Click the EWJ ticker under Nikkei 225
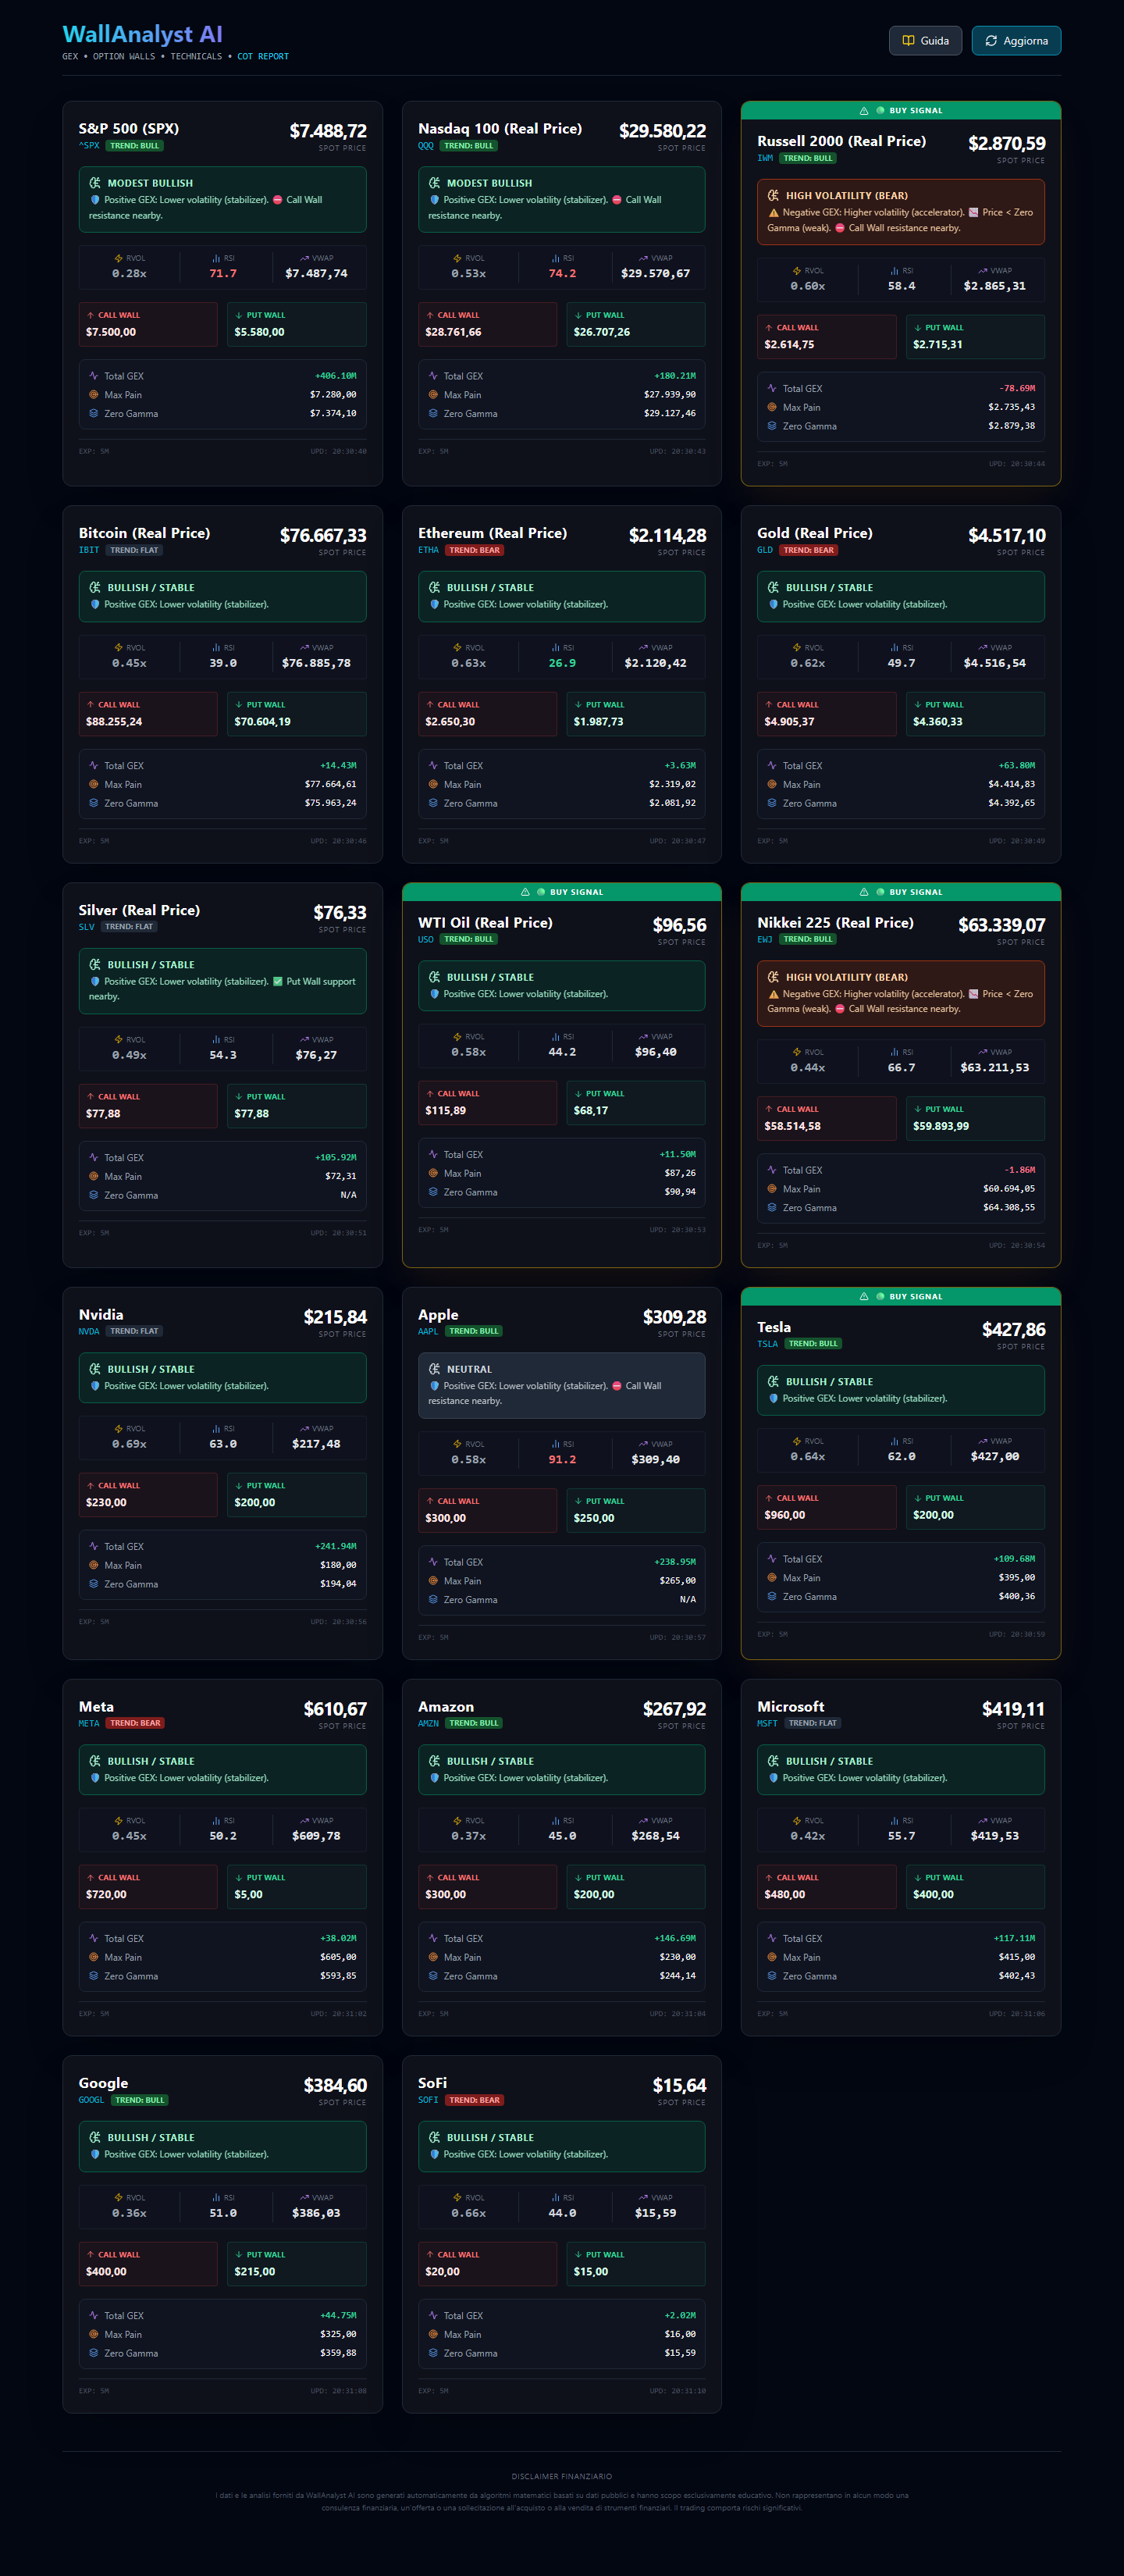The image size is (1124, 2576). click(x=765, y=939)
